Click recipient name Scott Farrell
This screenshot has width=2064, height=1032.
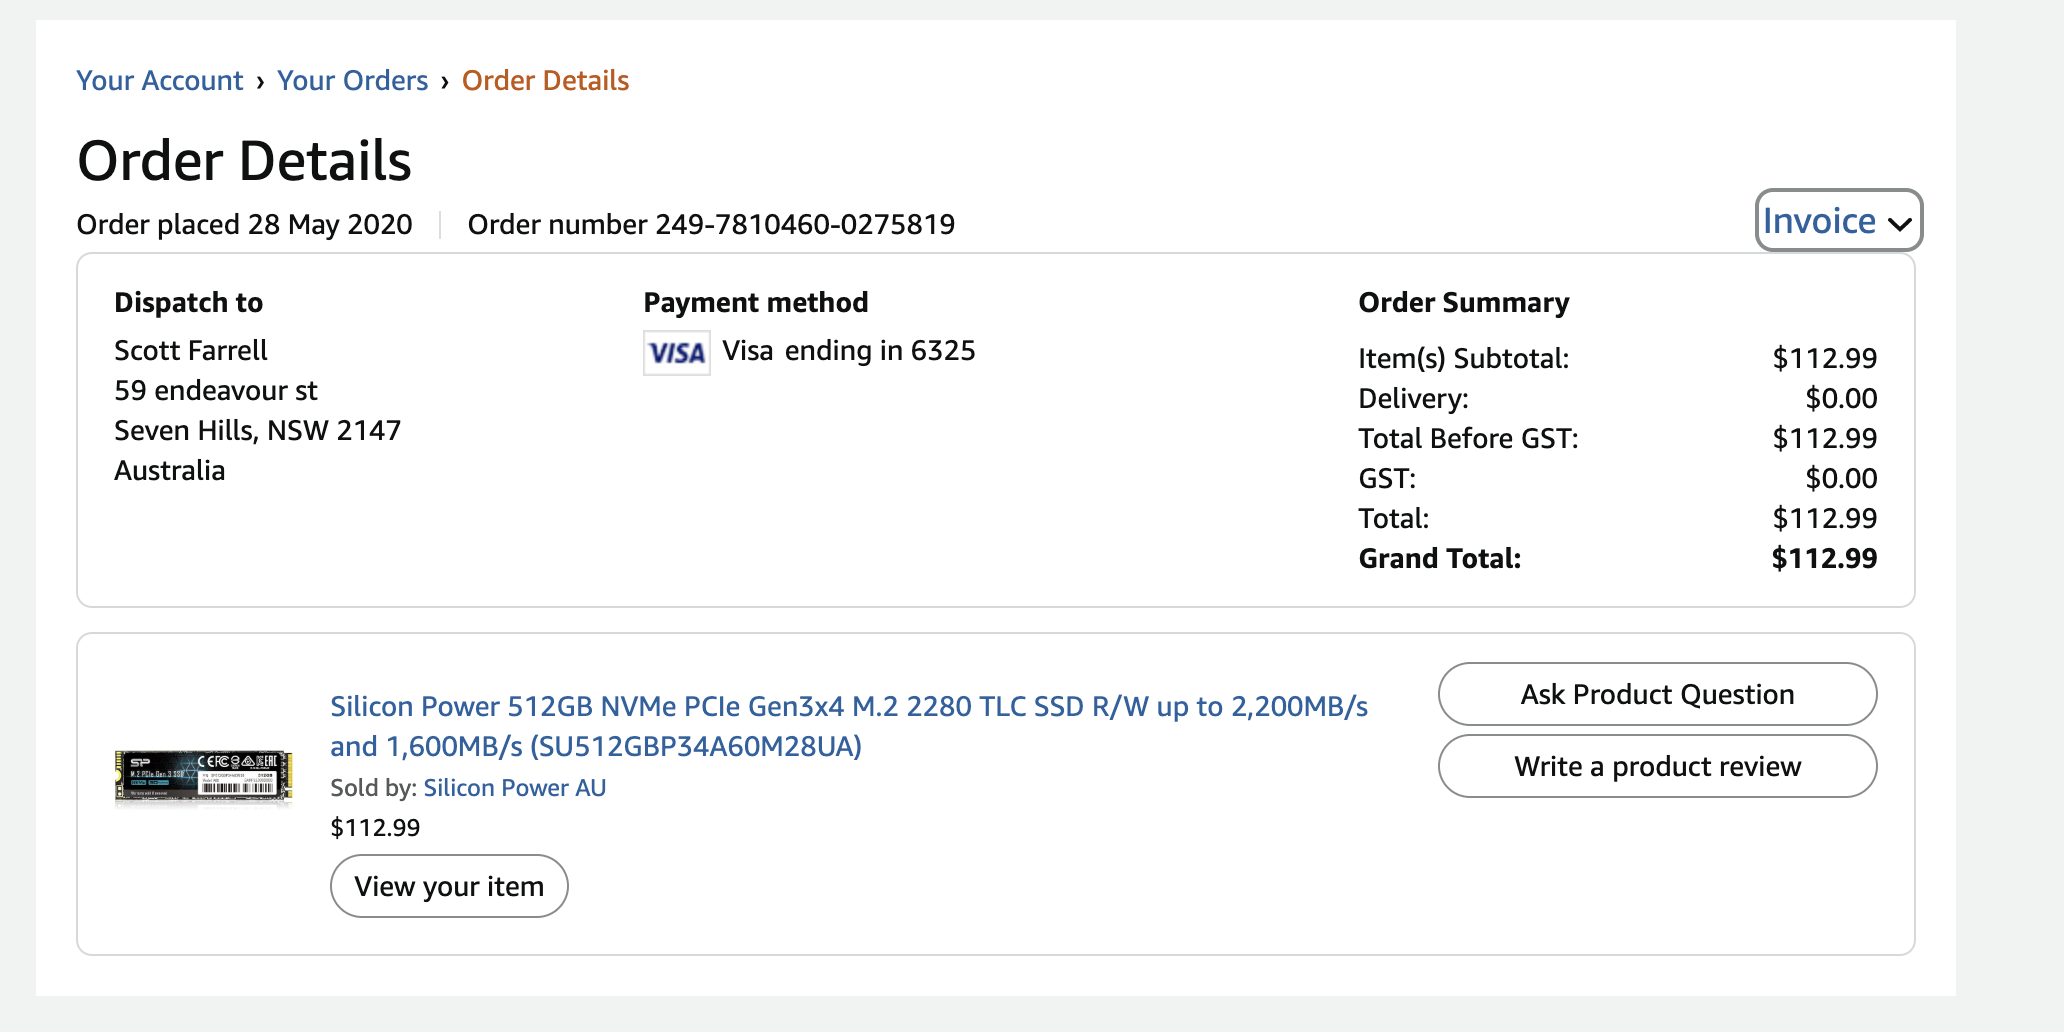(191, 350)
